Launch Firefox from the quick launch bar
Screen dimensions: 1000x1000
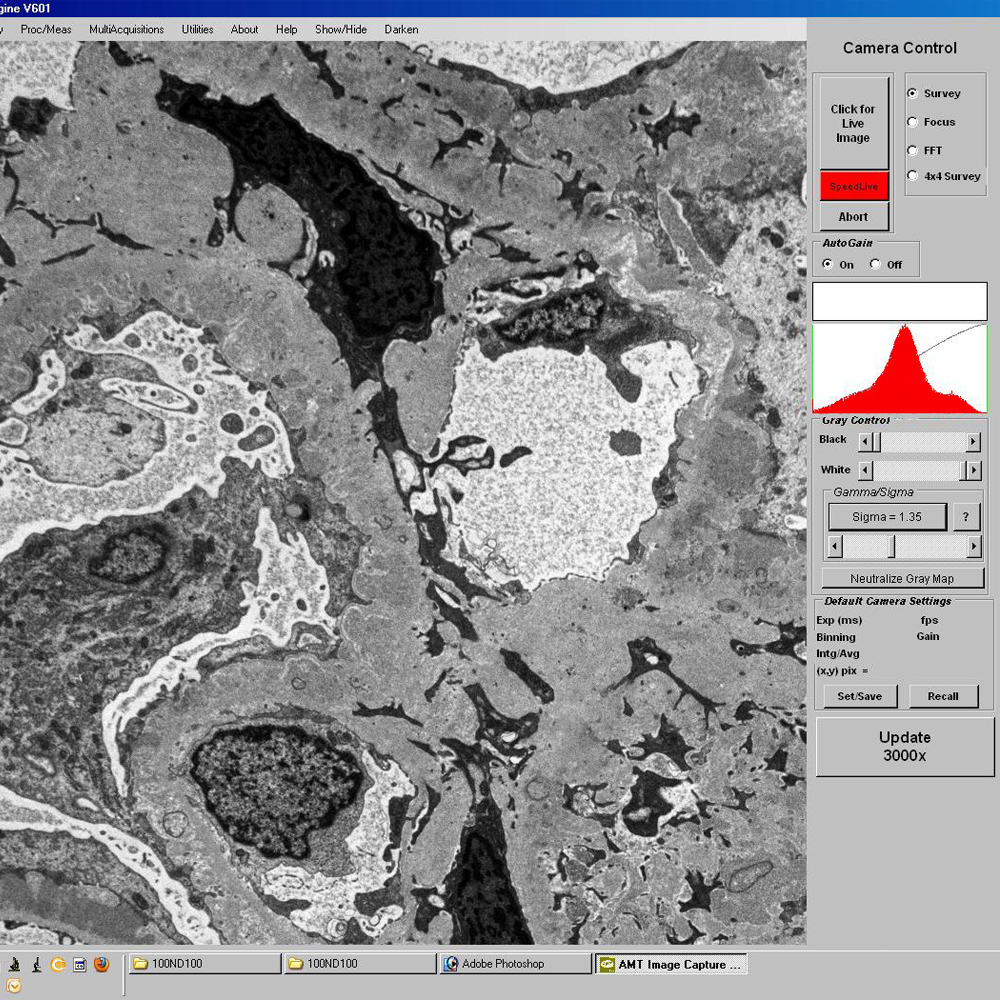[101, 964]
